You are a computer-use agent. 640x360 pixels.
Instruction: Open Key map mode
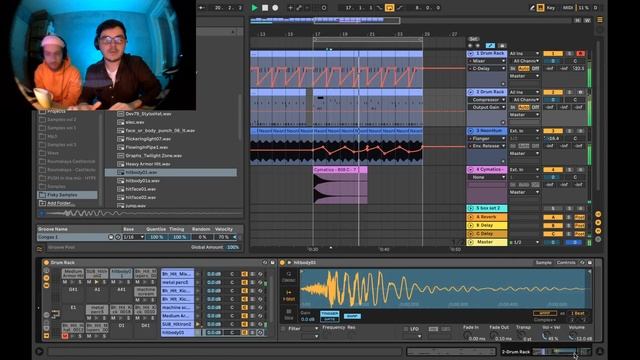coord(551,7)
